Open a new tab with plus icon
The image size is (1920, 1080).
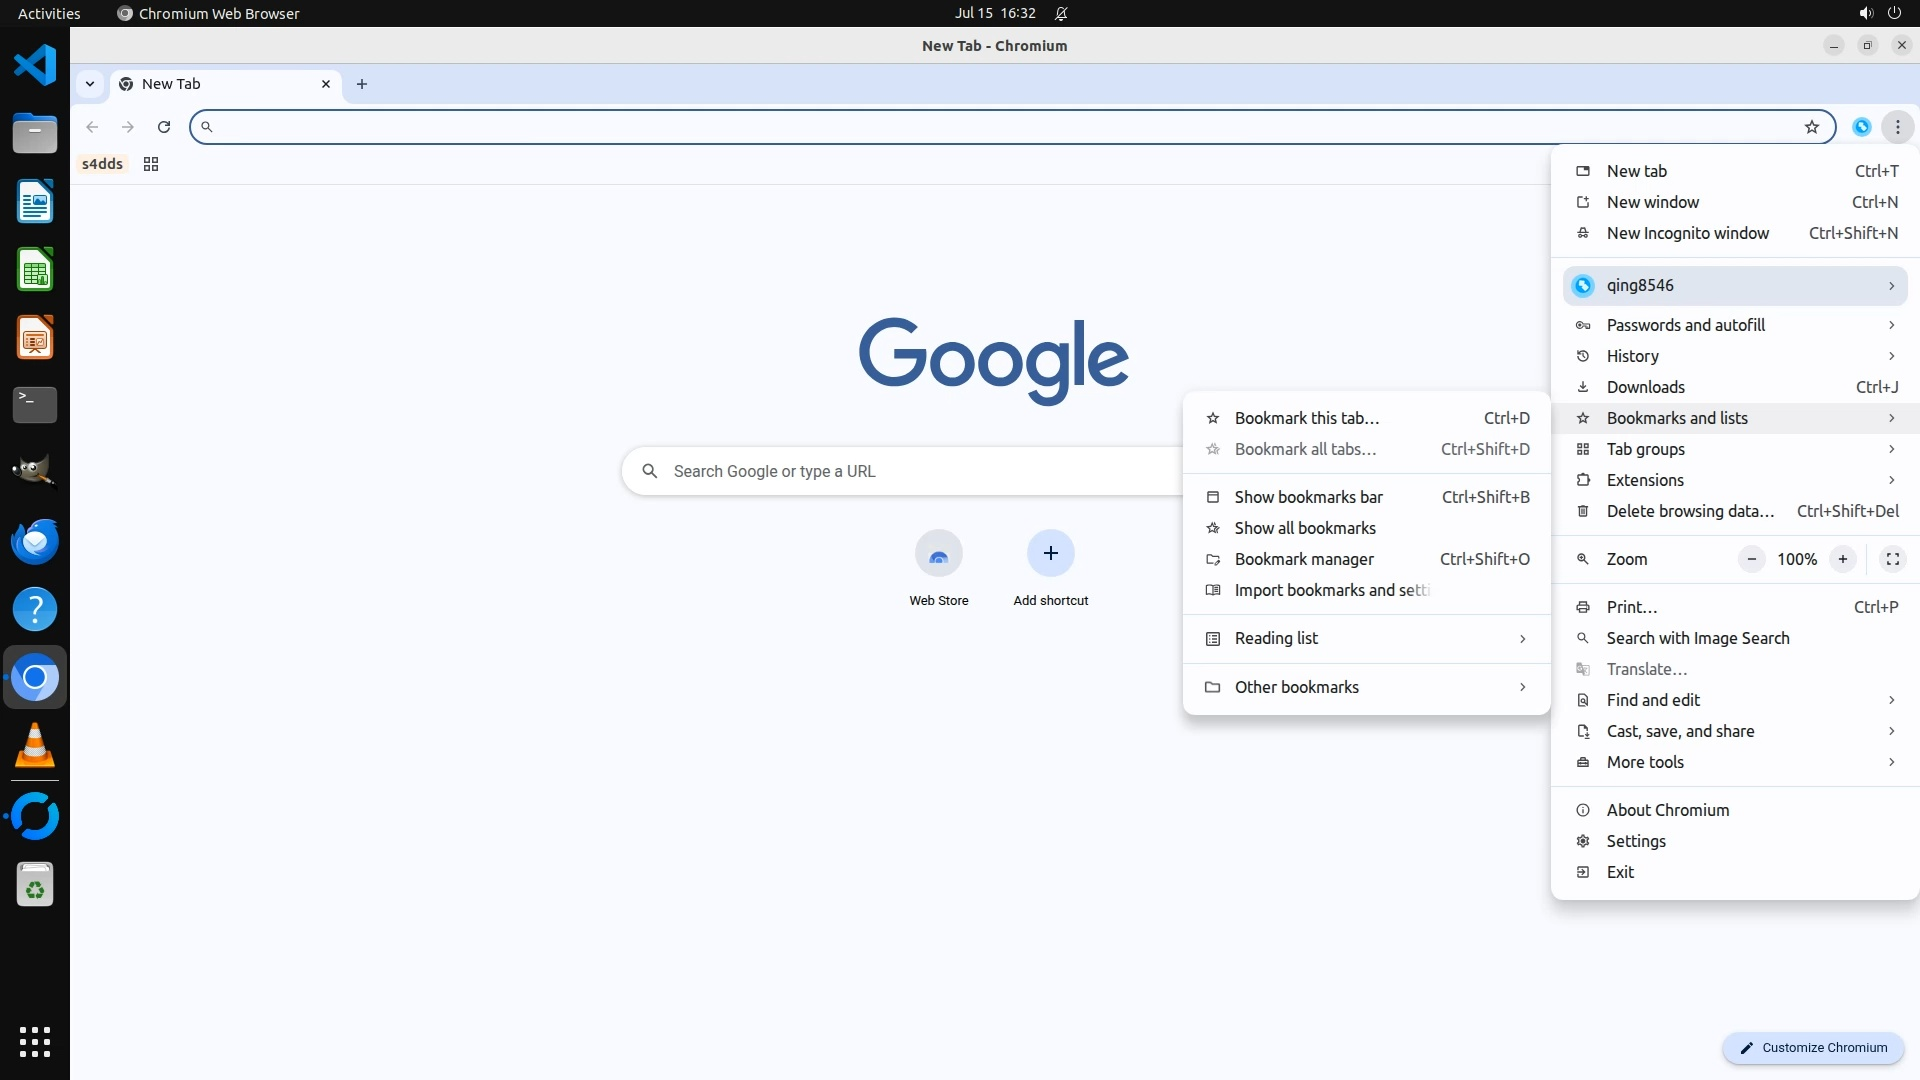(362, 84)
